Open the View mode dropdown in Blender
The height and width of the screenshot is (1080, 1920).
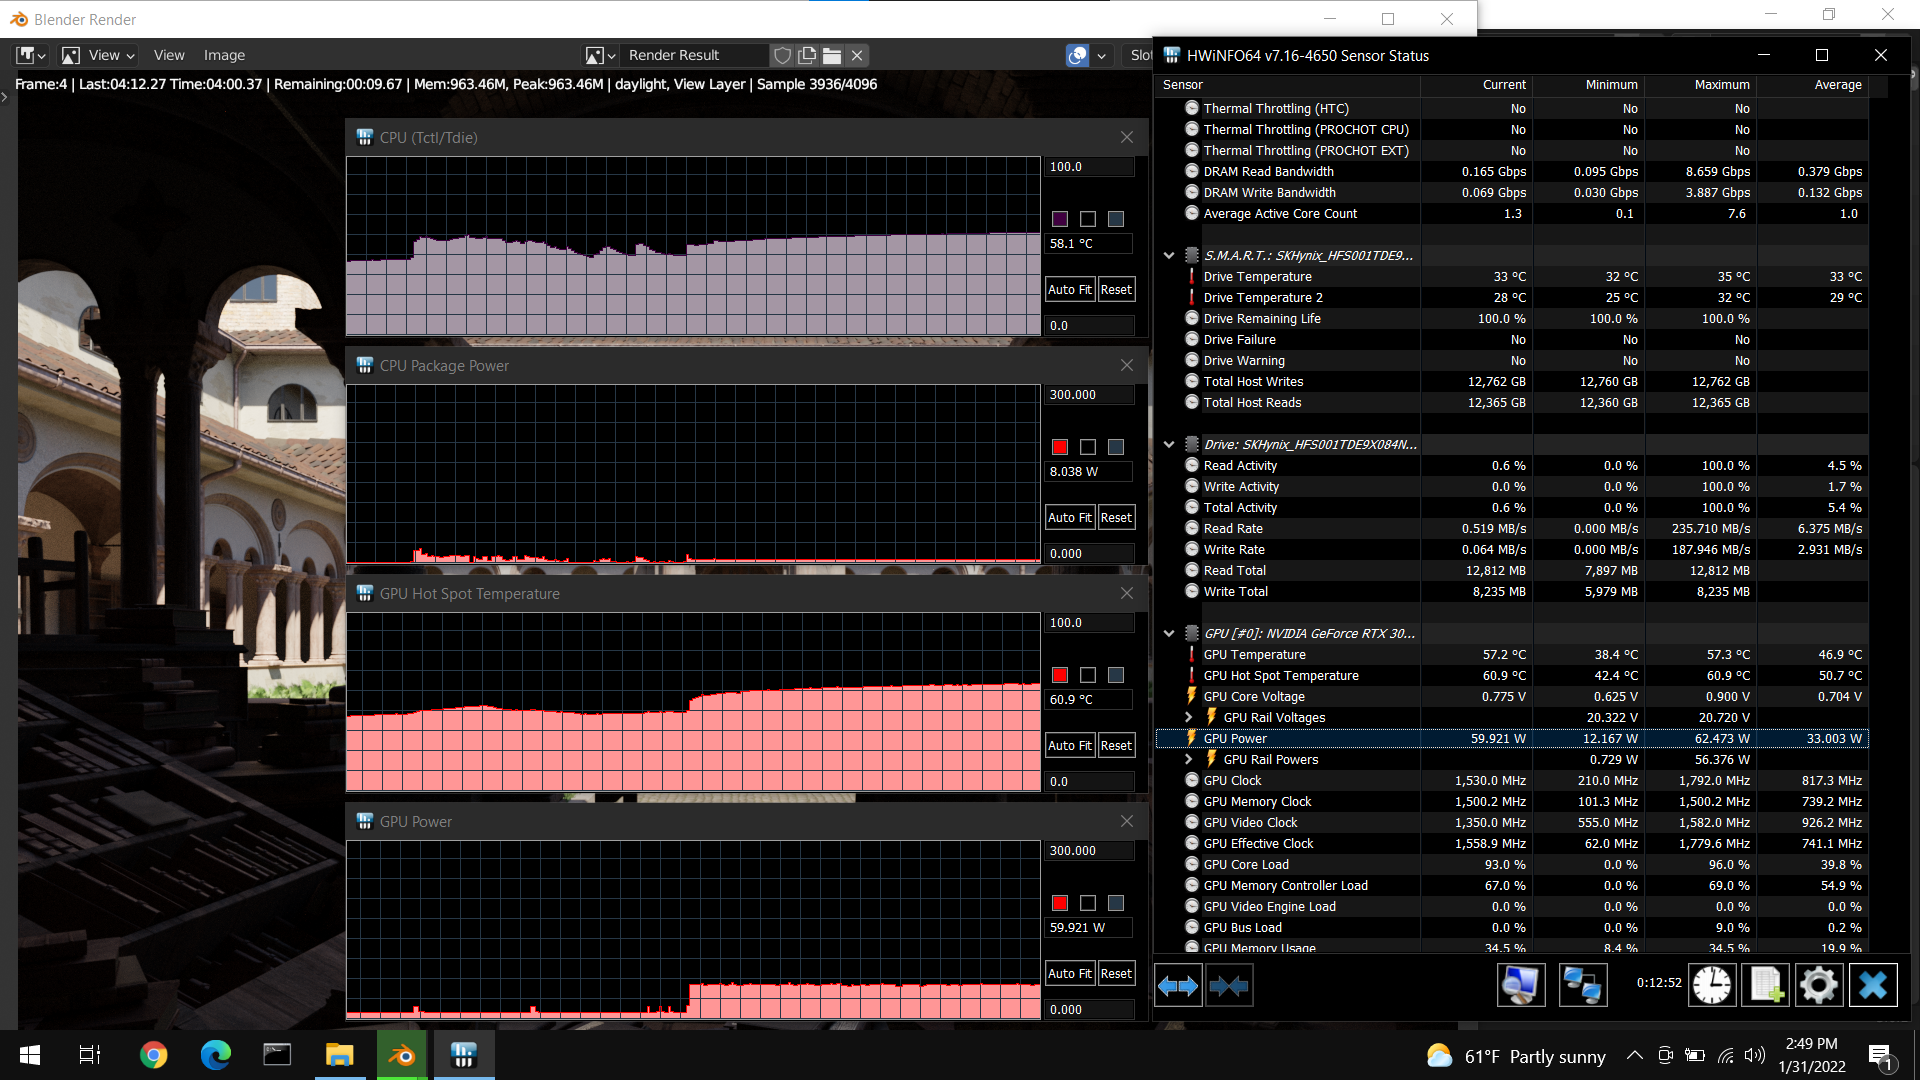[99, 55]
